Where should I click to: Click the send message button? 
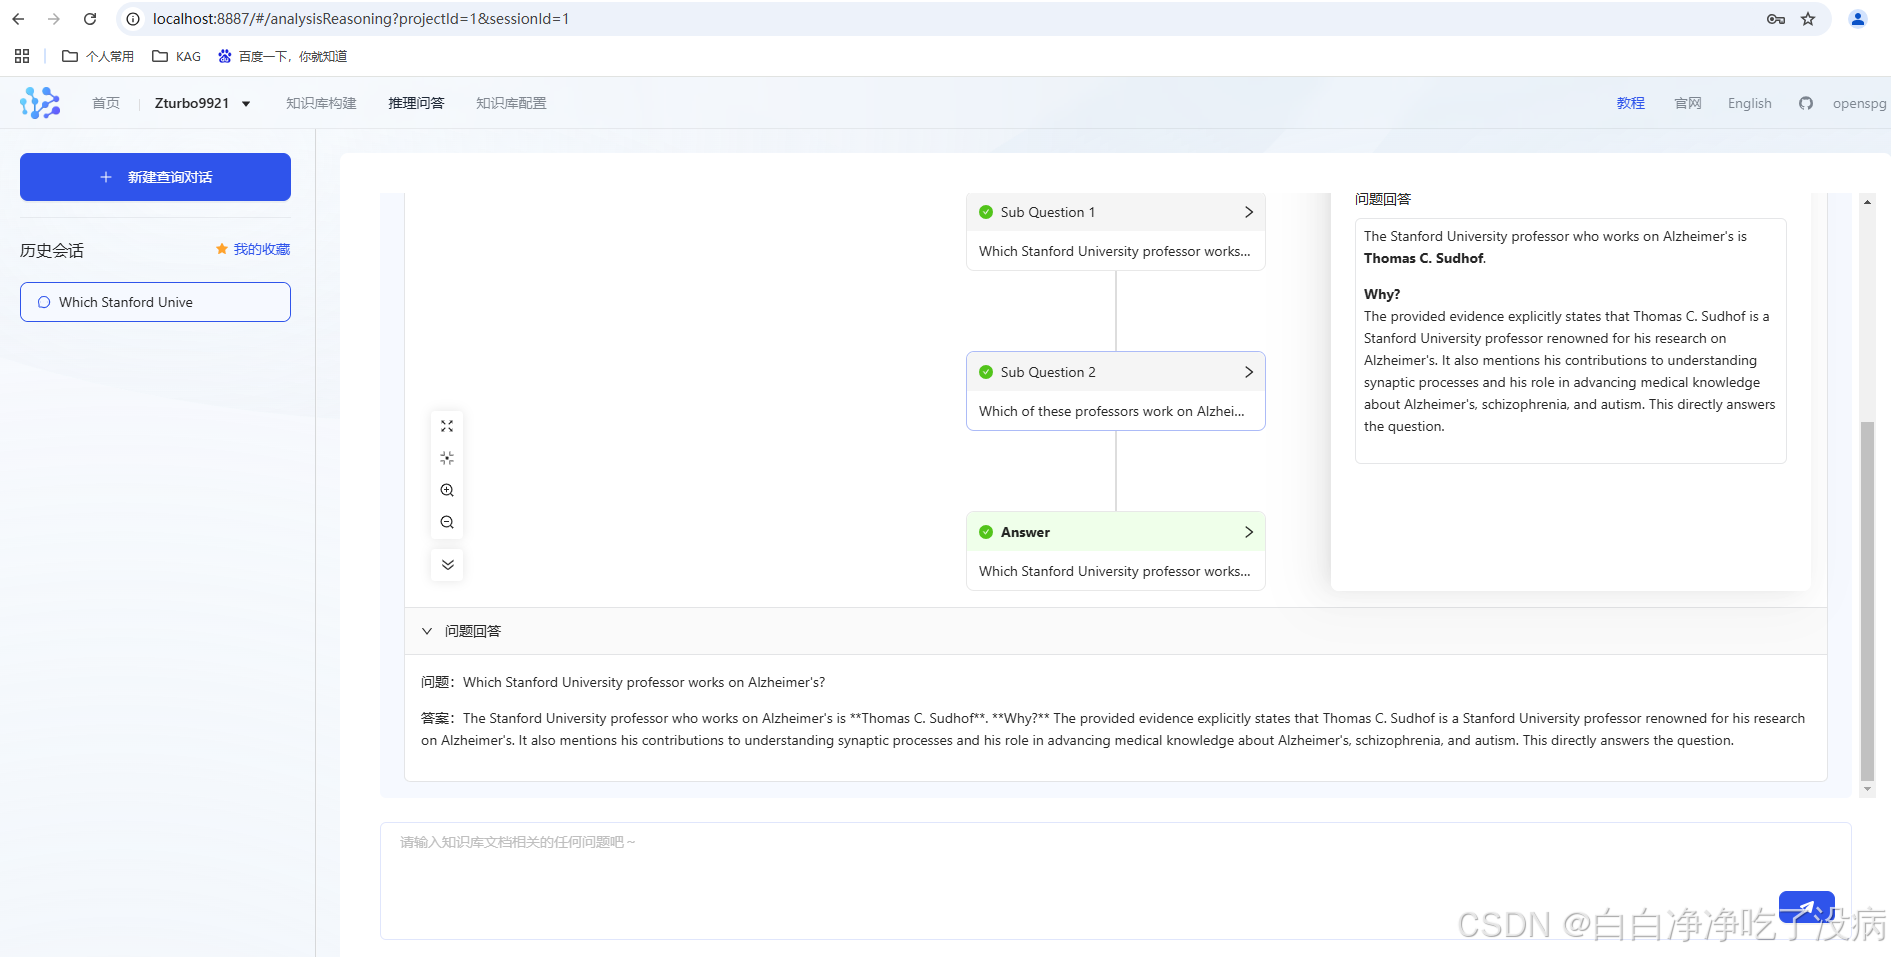1806,907
